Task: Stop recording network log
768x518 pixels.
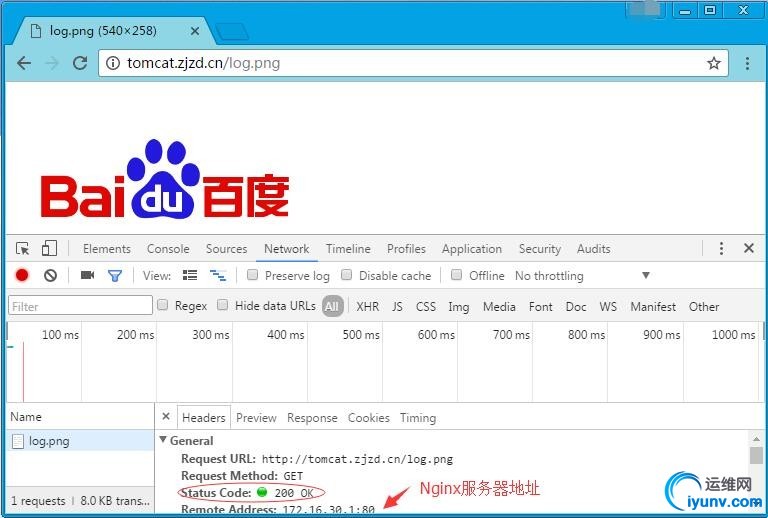Action: [22, 275]
